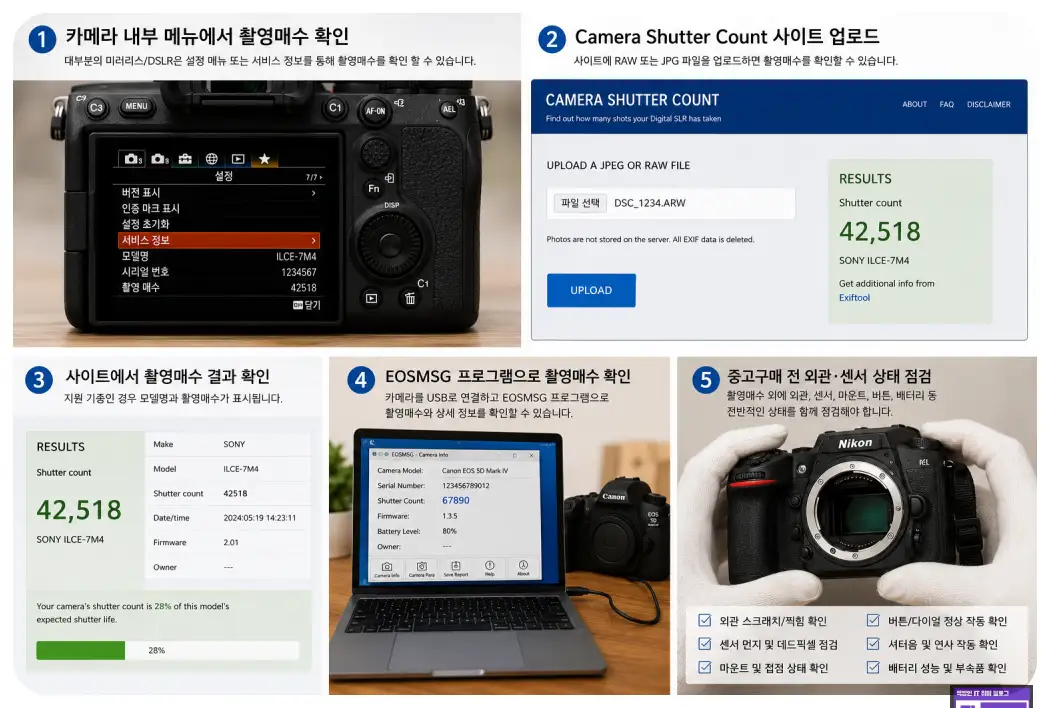Select model value ILCE-7M4 on camera screen
This screenshot has height=708, width=1050.
(x=296, y=257)
